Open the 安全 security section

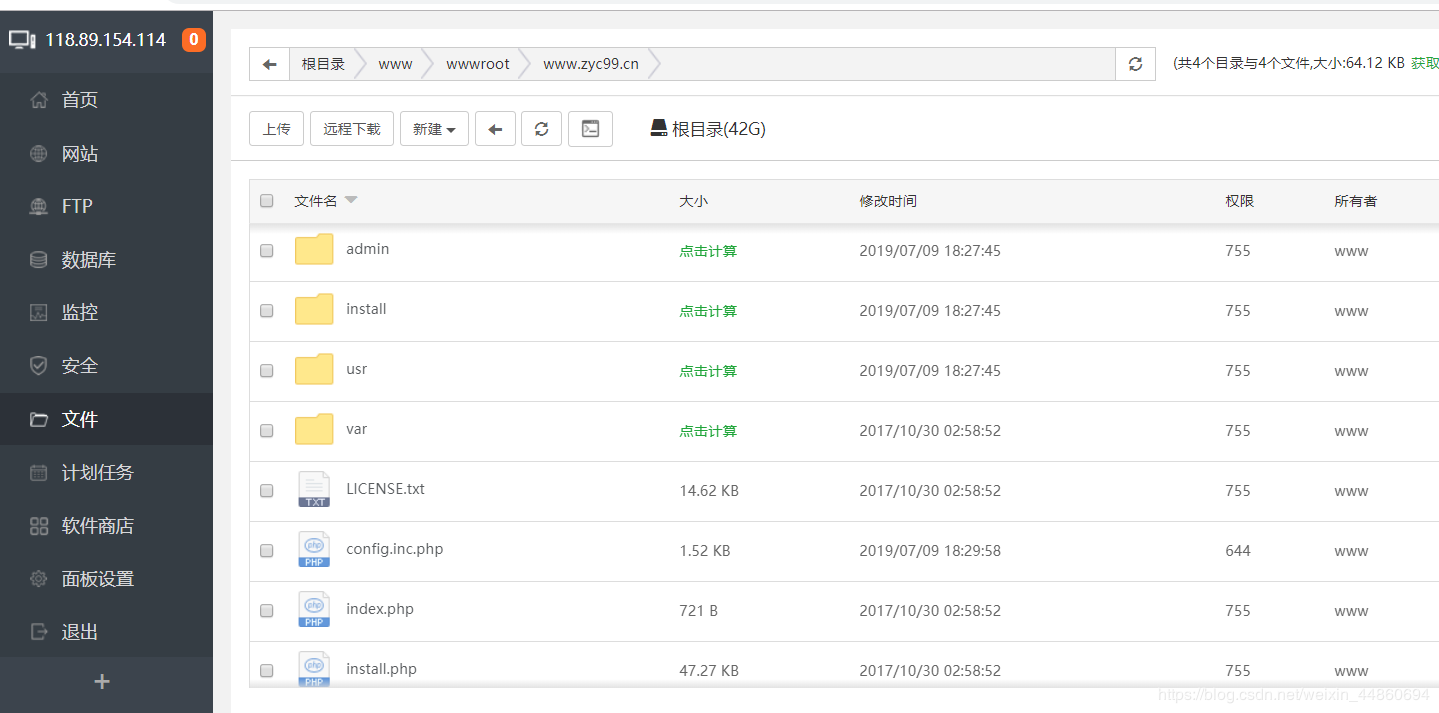tap(79, 366)
